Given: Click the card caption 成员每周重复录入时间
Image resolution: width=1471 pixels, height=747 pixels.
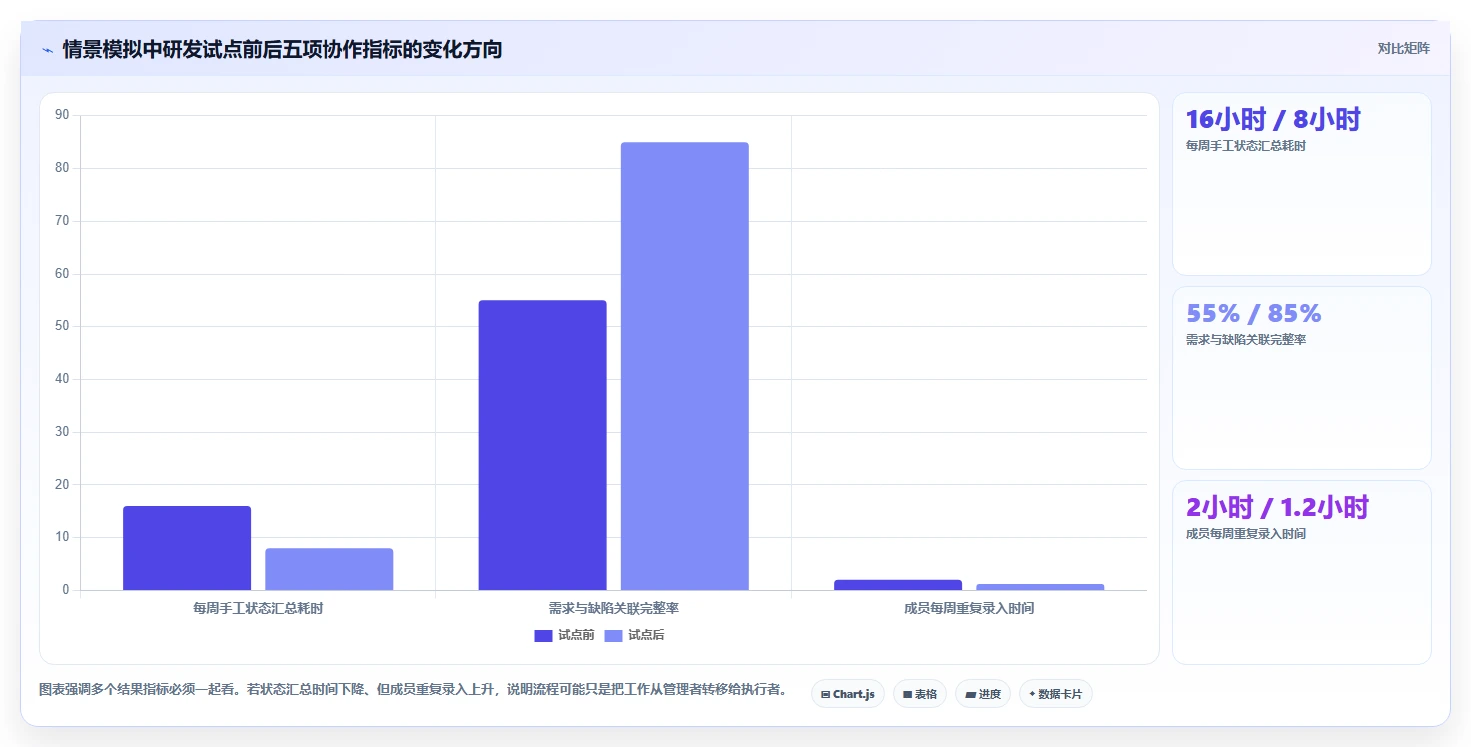Looking at the screenshot, I should [1245, 534].
